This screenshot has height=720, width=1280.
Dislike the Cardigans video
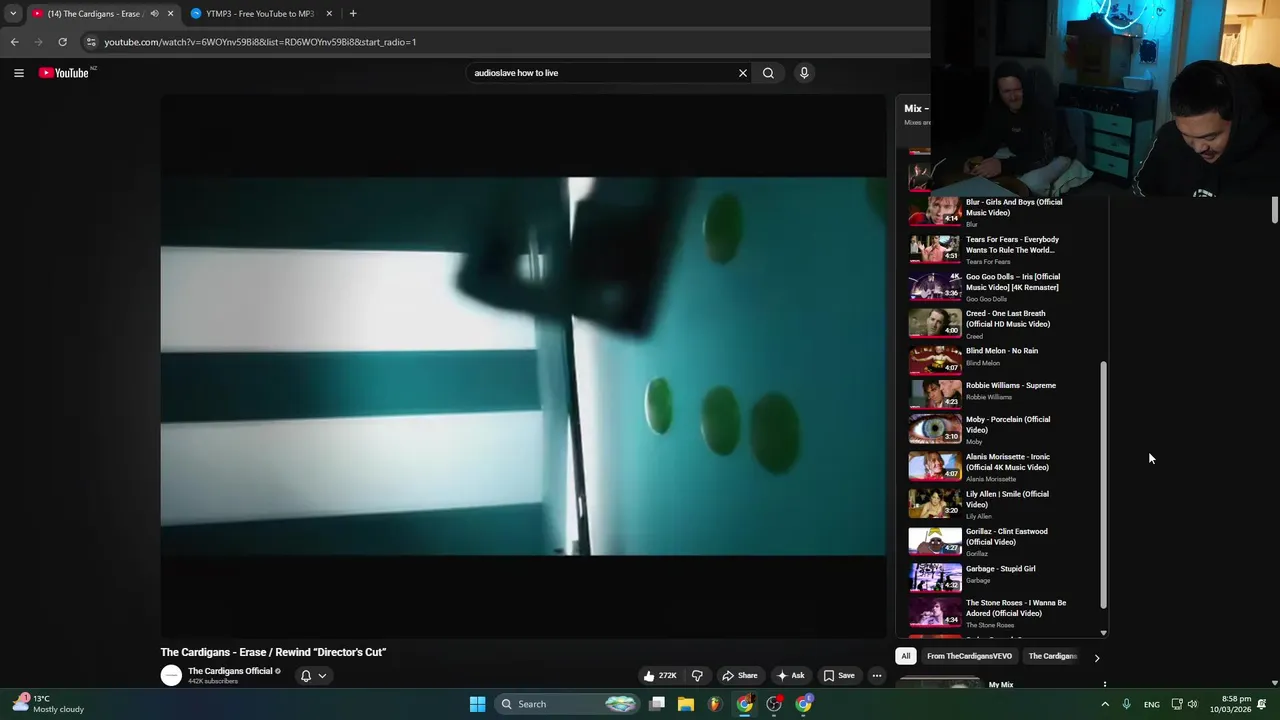coord(697,675)
